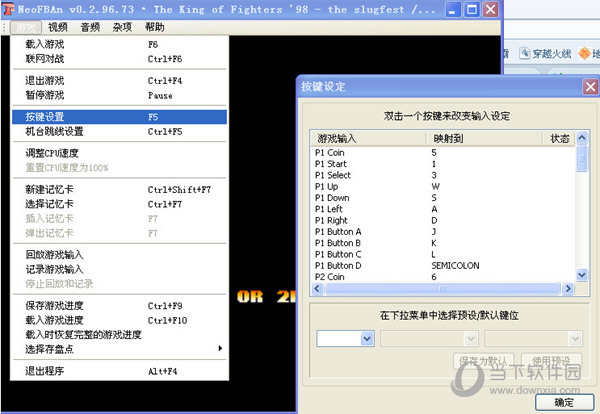Open the first preset dropdown
Viewport: 600px width, 414px height.
pyautogui.click(x=346, y=339)
